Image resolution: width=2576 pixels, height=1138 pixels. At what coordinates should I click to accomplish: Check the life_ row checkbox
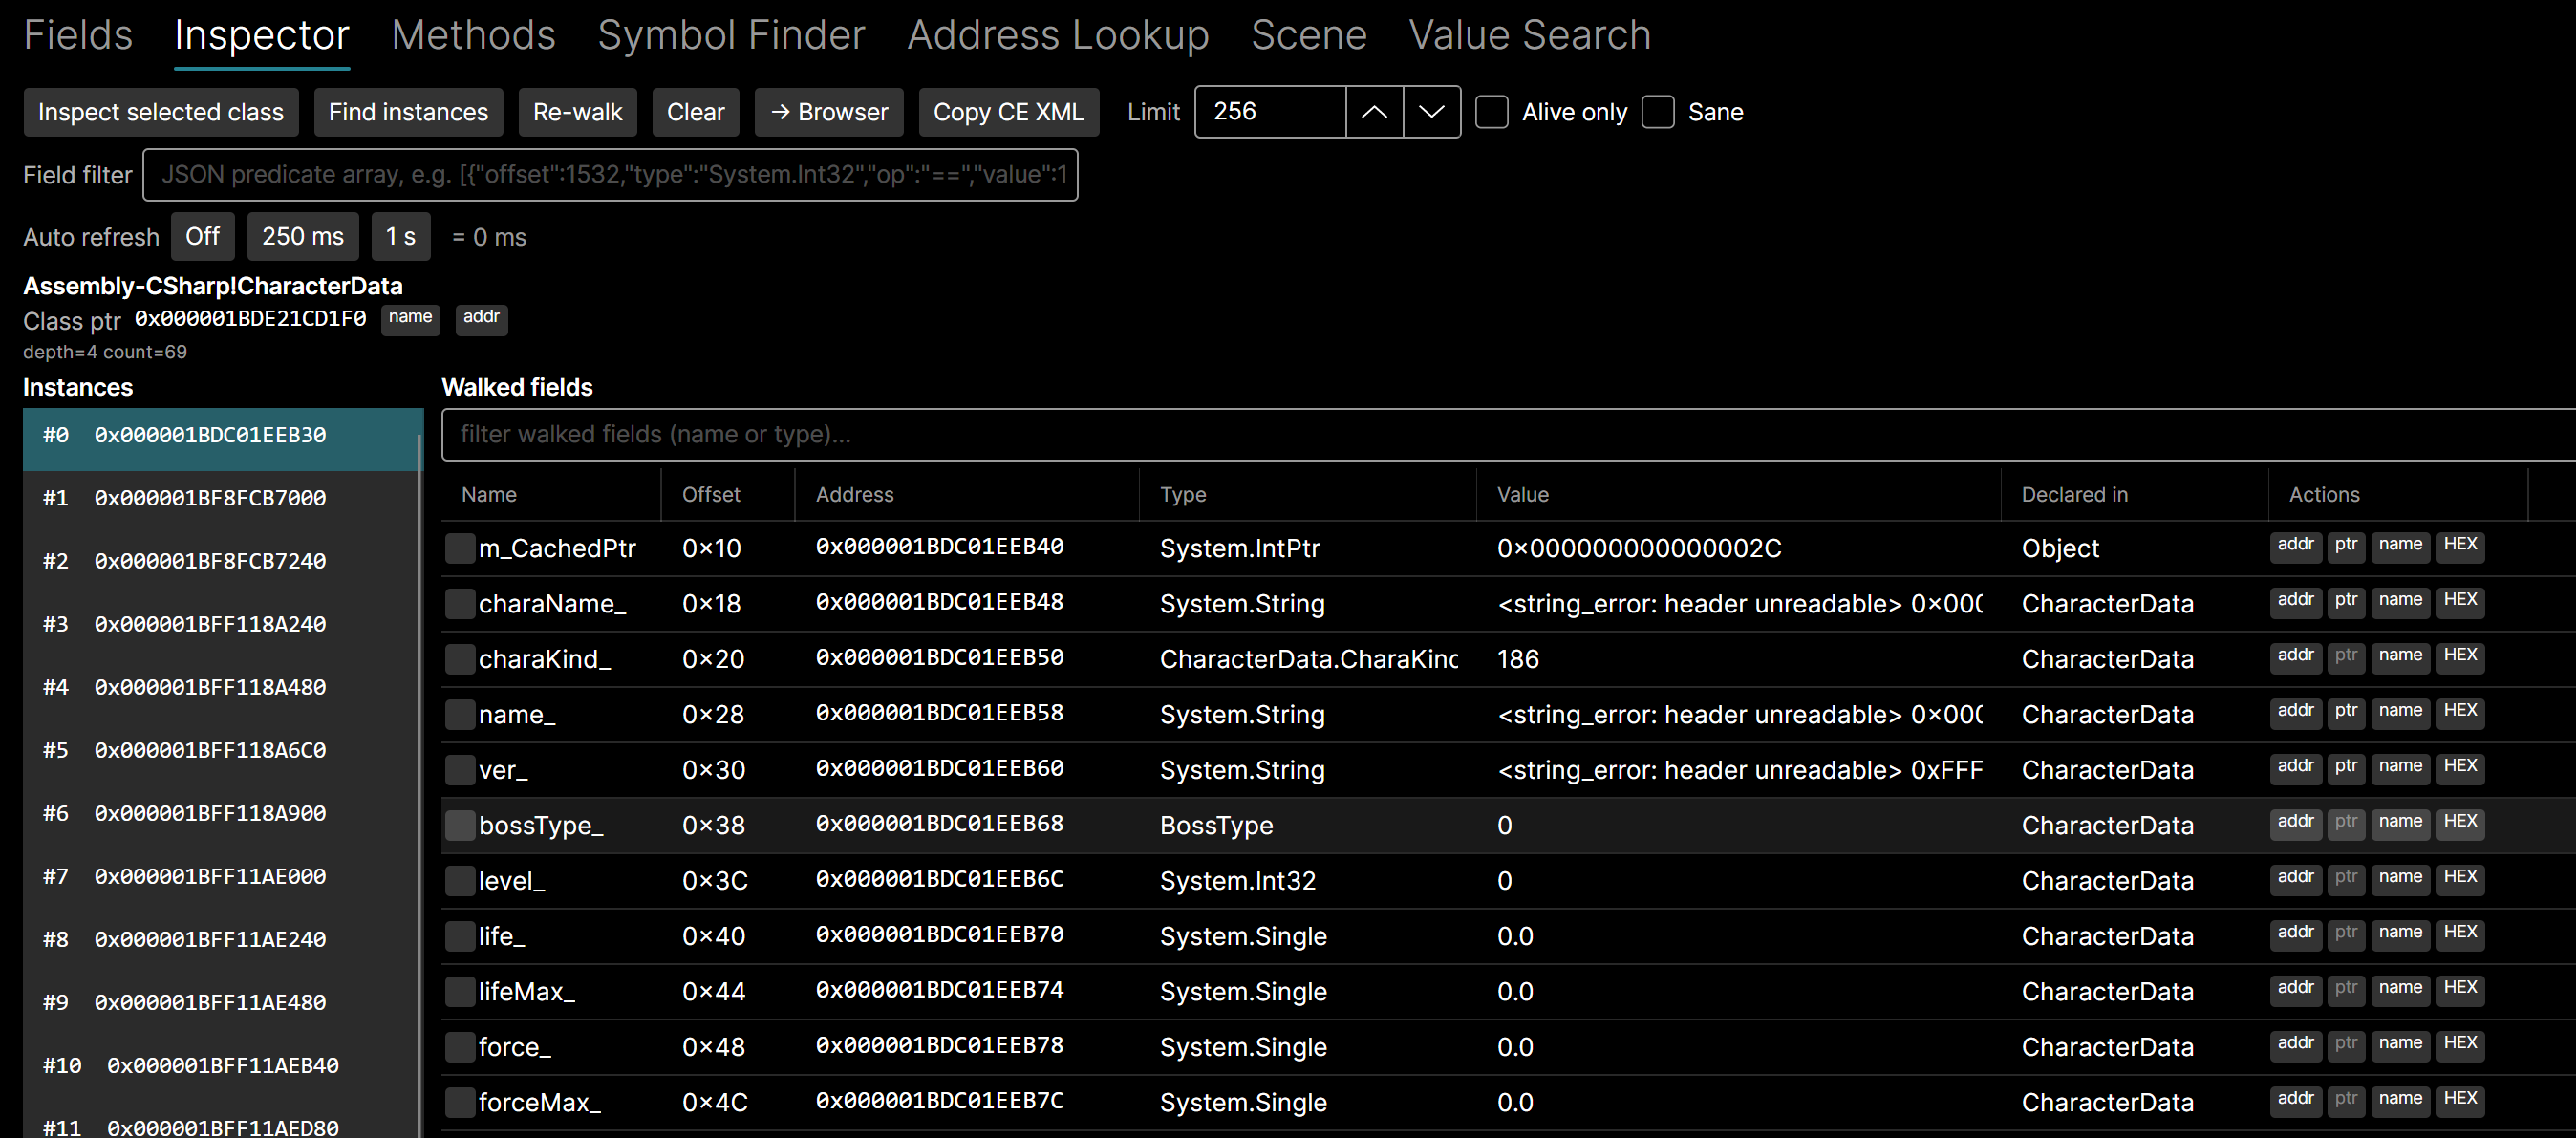[460, 936]
